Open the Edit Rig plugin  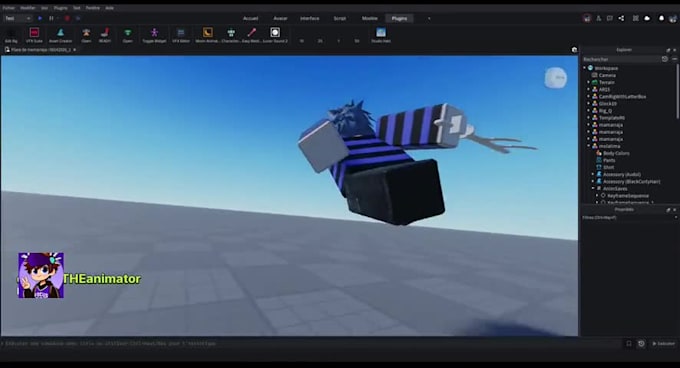tap(11, 35)
